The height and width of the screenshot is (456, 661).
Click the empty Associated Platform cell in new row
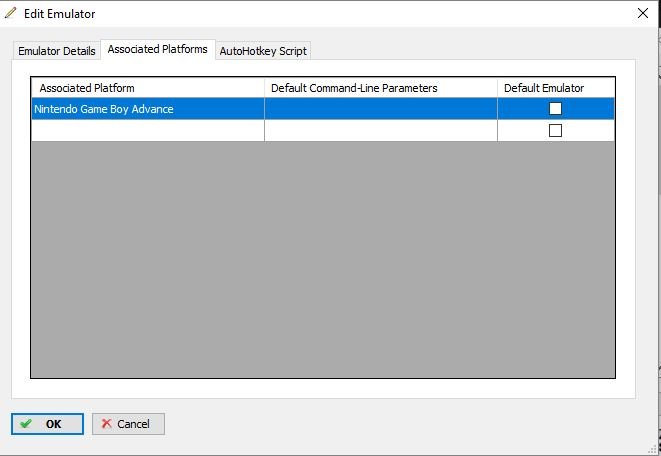click(x=148, y=131)
